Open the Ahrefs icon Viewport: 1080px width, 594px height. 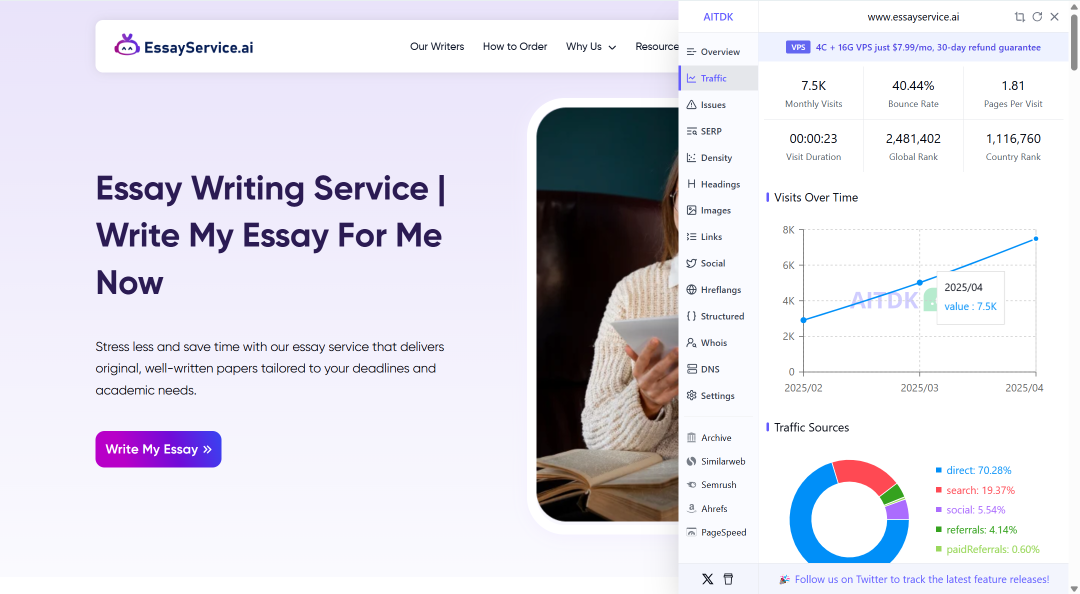(692, 509)
